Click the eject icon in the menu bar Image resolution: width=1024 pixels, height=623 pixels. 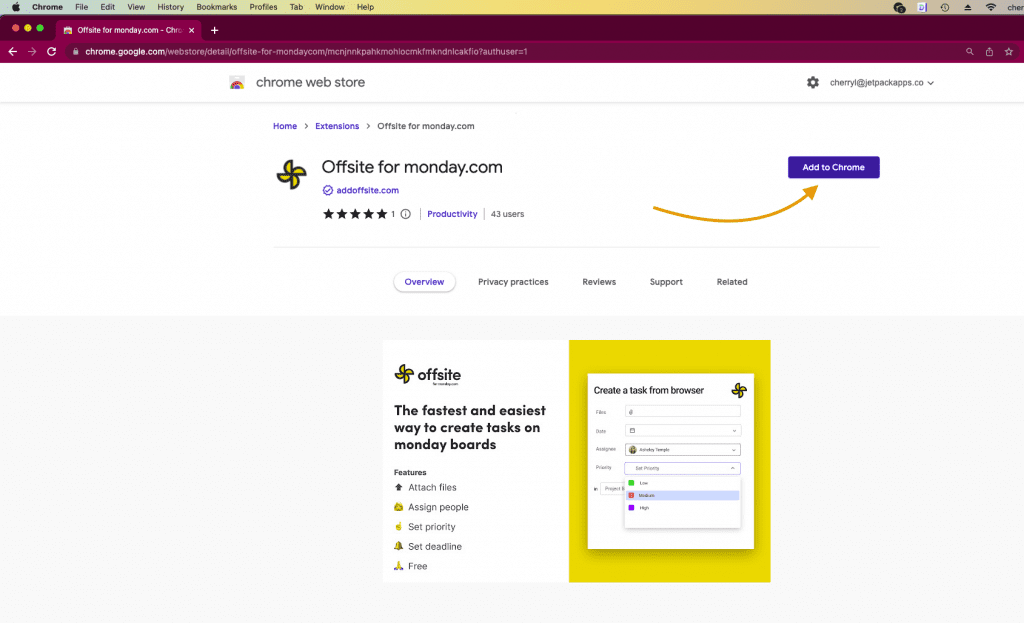968,7
